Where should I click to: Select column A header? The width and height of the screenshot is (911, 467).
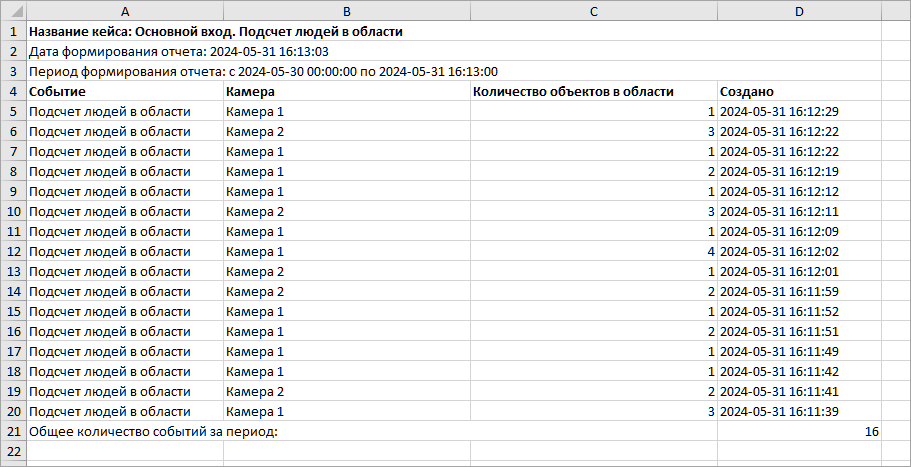click(x=124, y=11)
